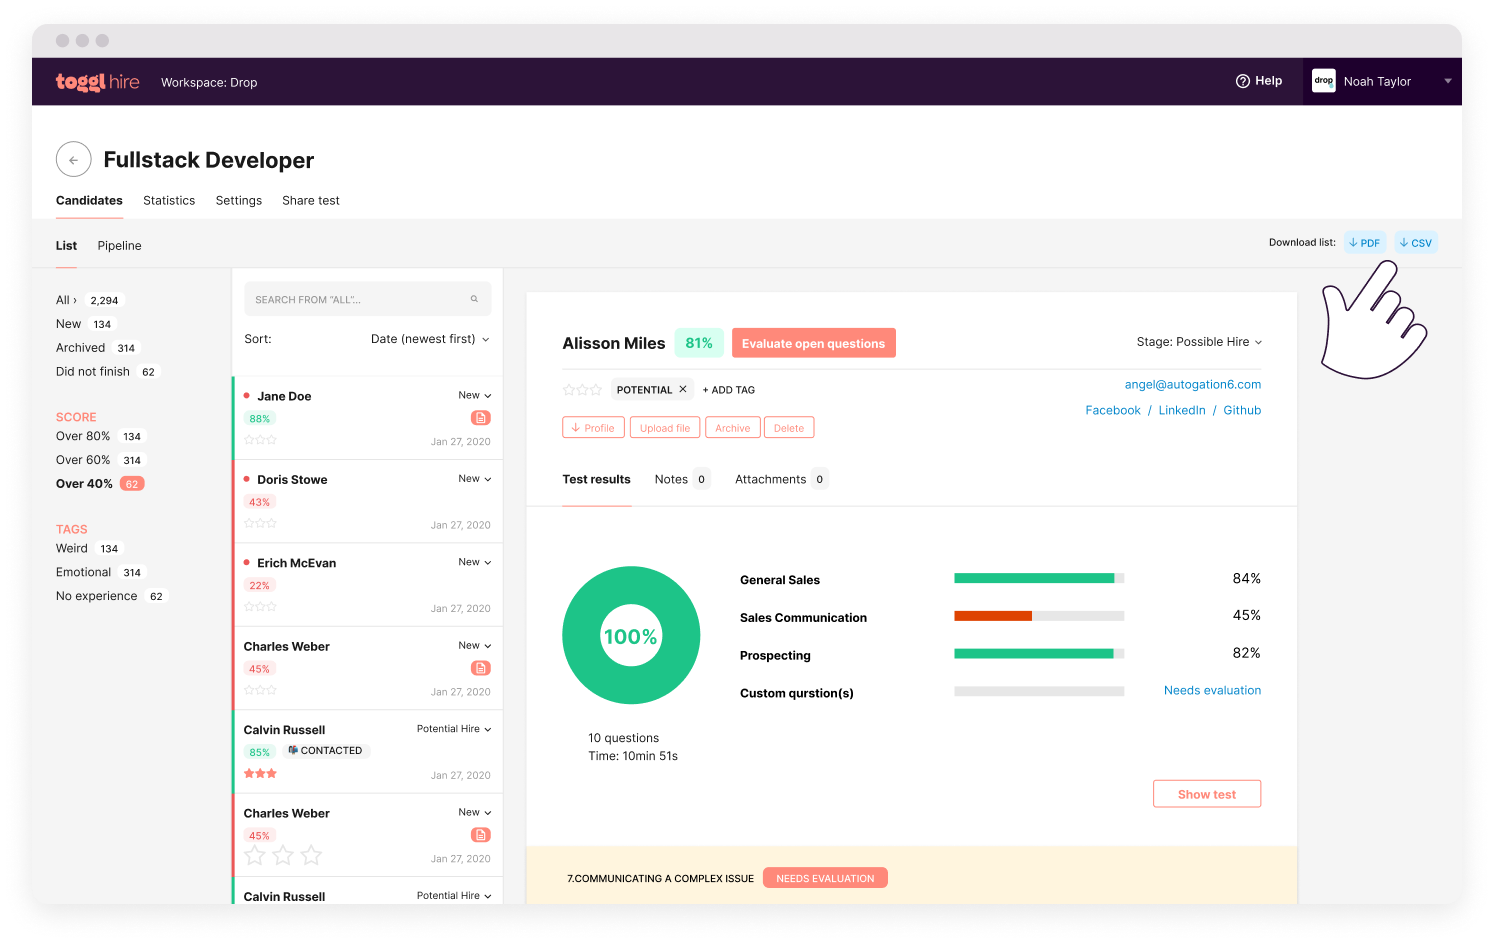Change first Charles Weber's status dropdown

[x=475, y=646]
